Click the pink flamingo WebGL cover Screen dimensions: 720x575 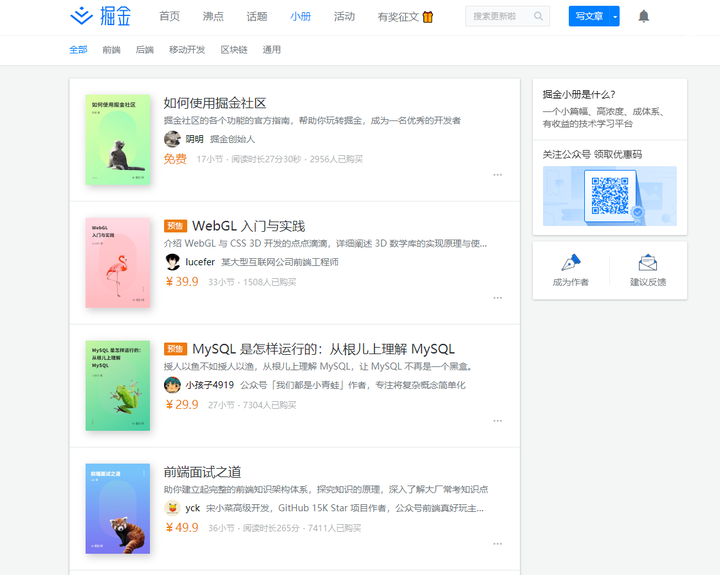coord(118,263)
